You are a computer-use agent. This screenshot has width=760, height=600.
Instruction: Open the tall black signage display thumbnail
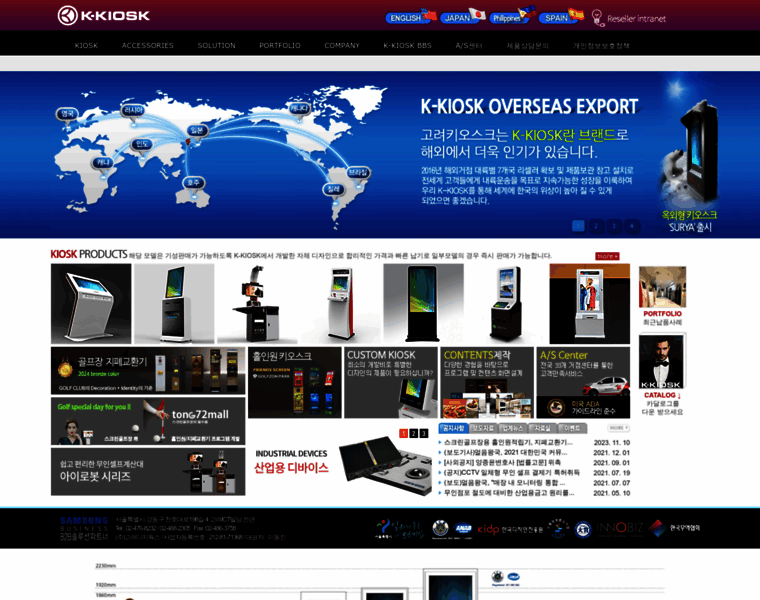(x=424, y=304)
